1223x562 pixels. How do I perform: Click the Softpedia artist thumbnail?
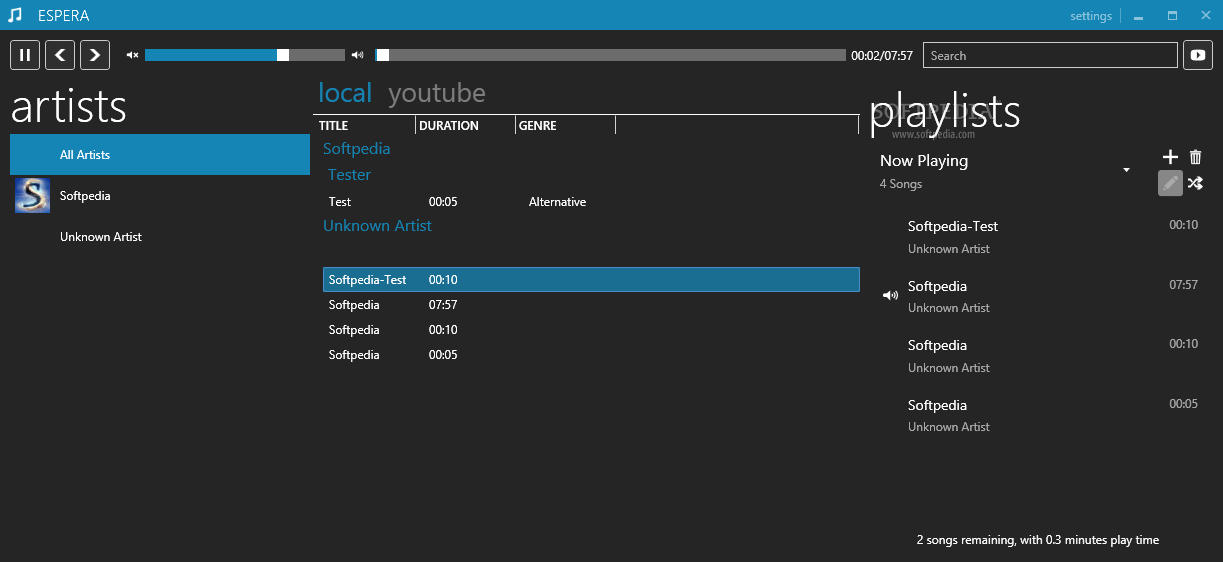tap(33, 196)
